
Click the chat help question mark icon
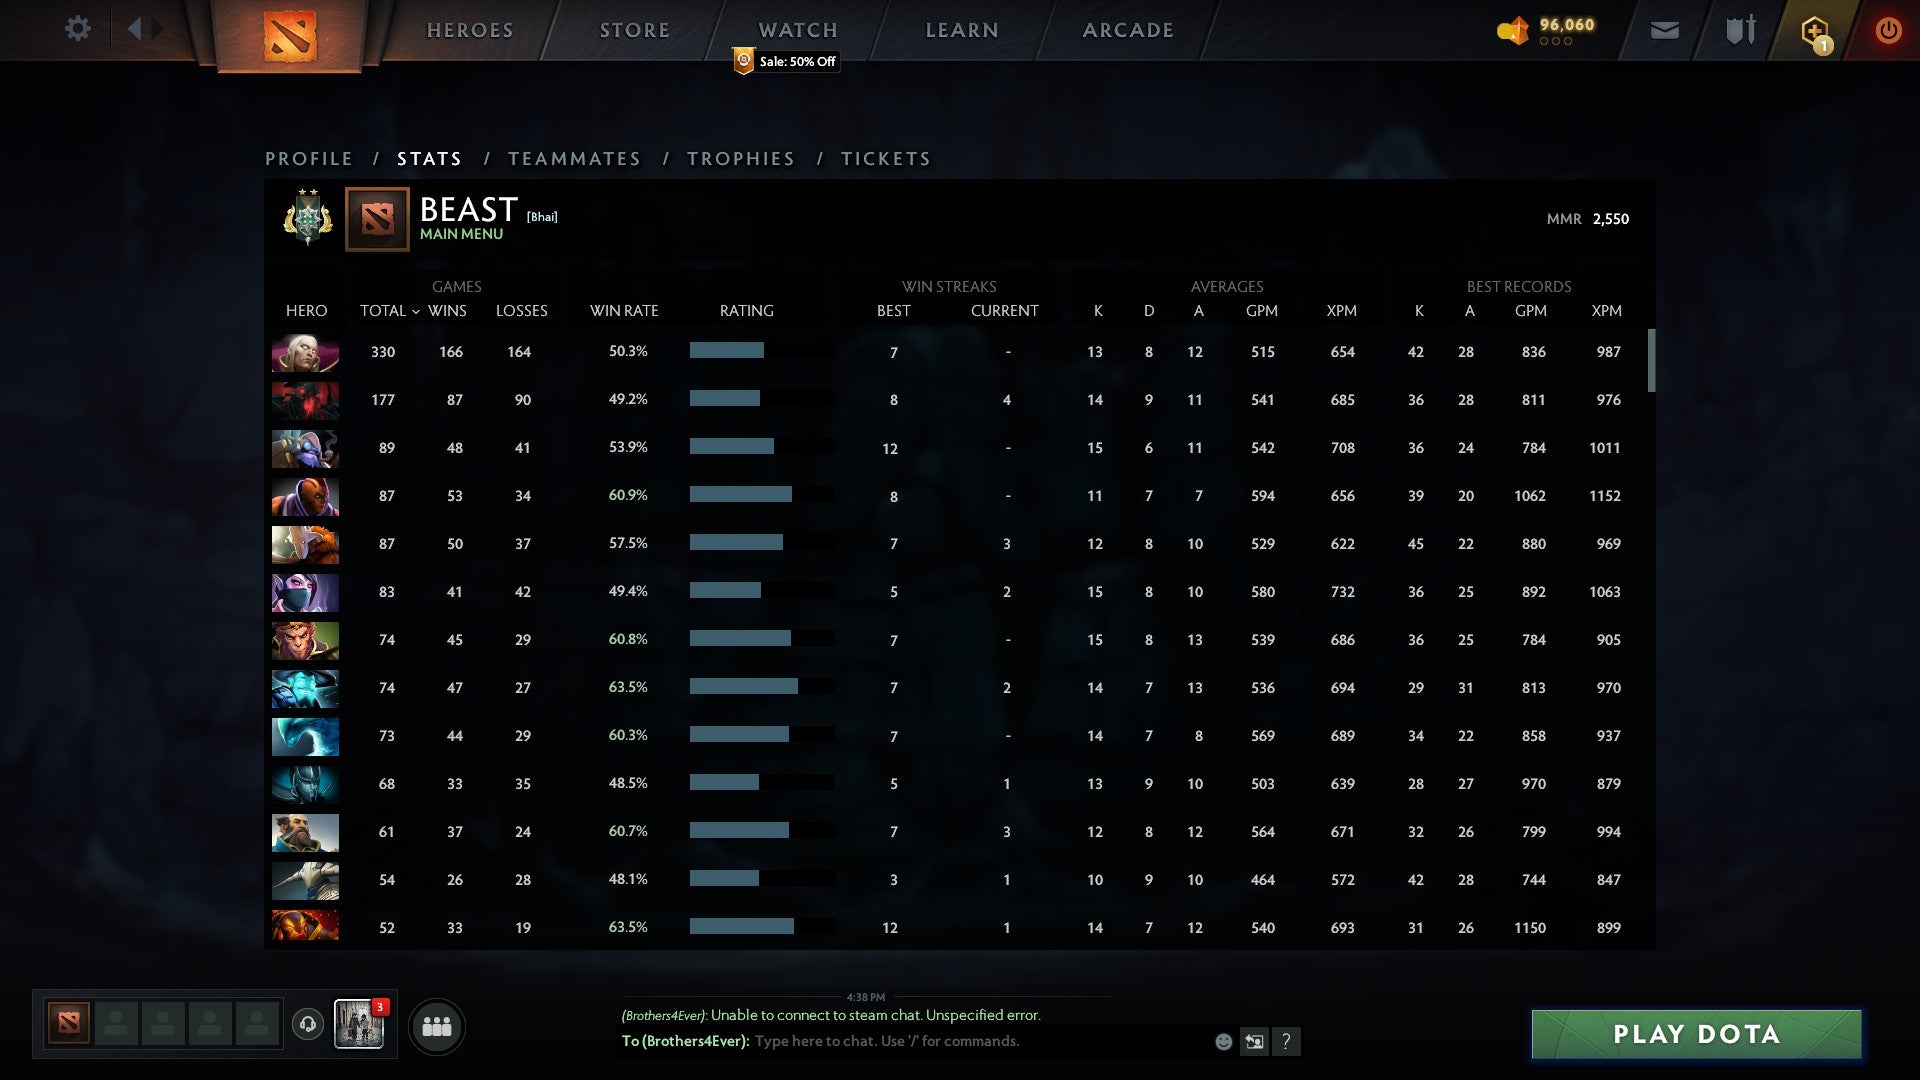1287,1042
